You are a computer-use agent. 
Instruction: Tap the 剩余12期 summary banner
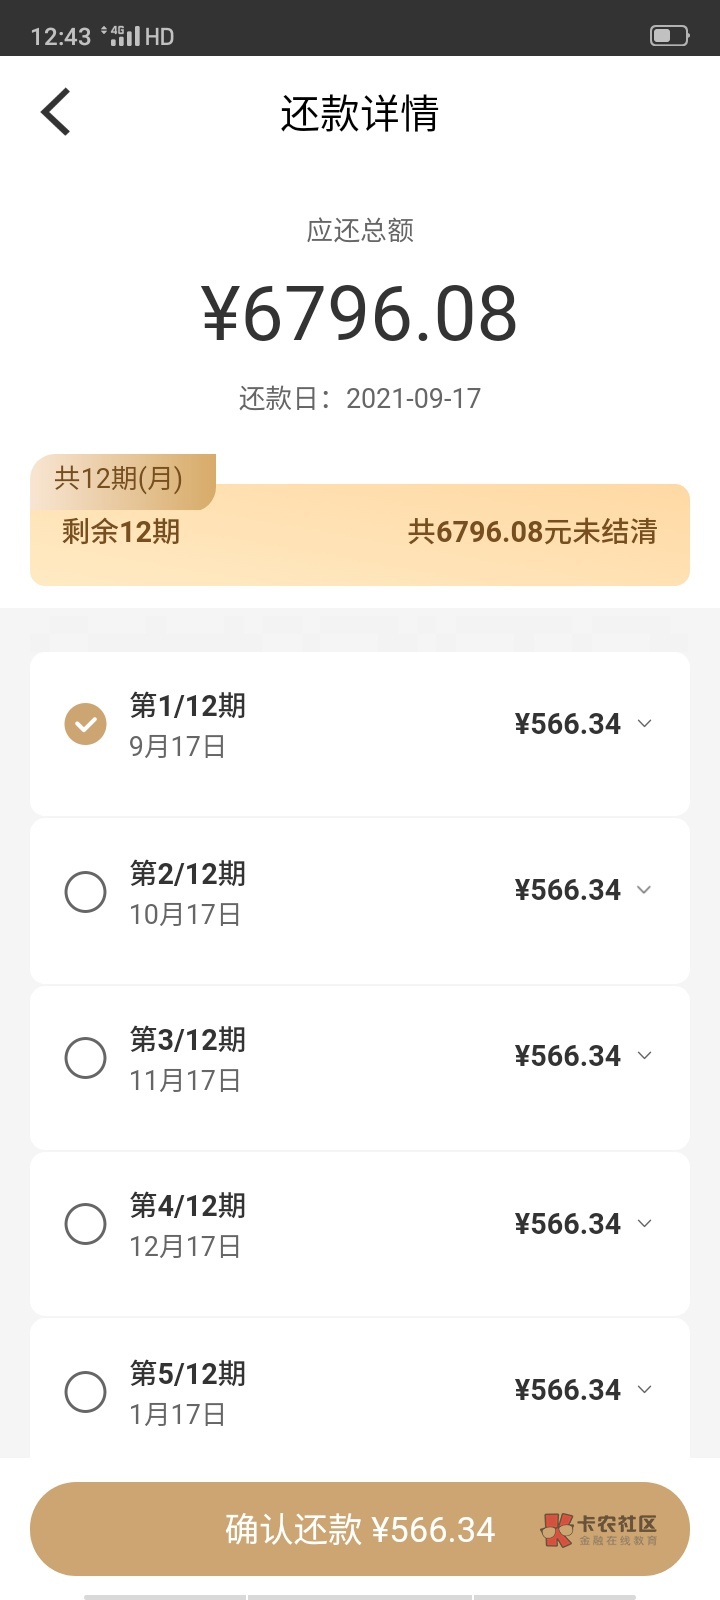[121, 532]
